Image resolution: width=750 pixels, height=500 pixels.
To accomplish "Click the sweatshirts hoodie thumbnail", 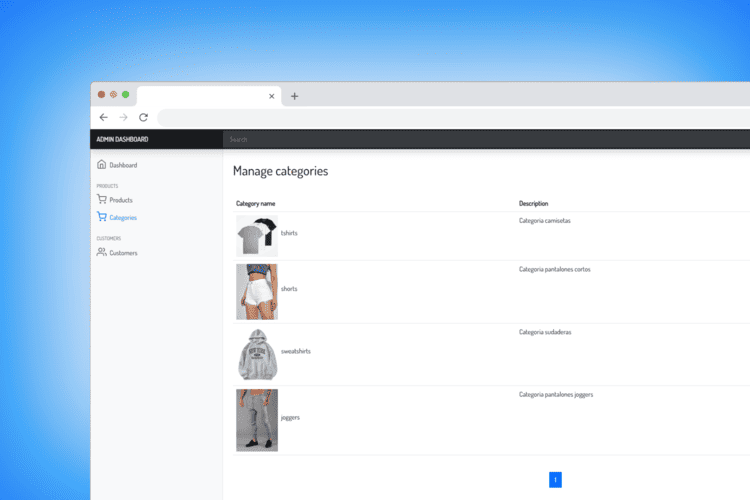I will [257, 355].
